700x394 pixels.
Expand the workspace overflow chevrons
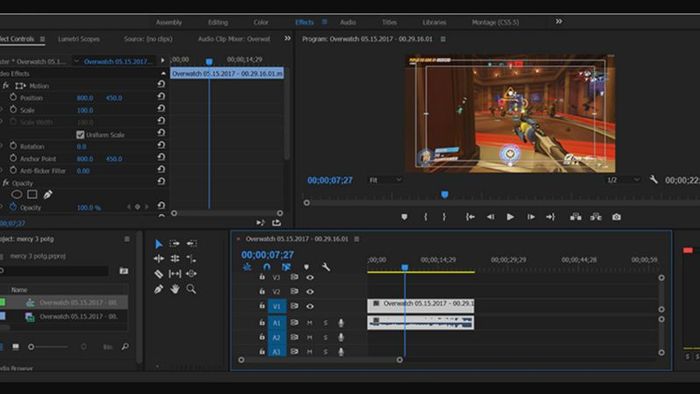(x=558, y=21)
